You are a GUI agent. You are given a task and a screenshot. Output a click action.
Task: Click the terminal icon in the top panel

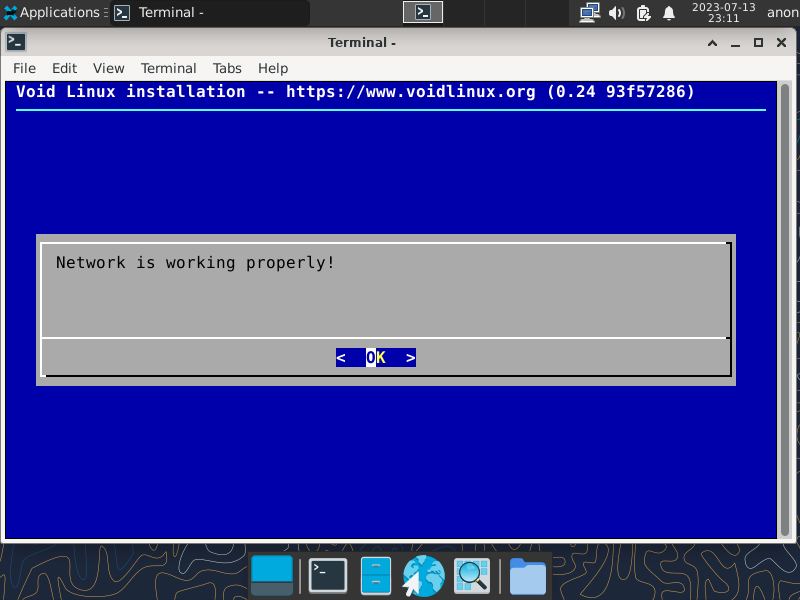tap(423, 12)
